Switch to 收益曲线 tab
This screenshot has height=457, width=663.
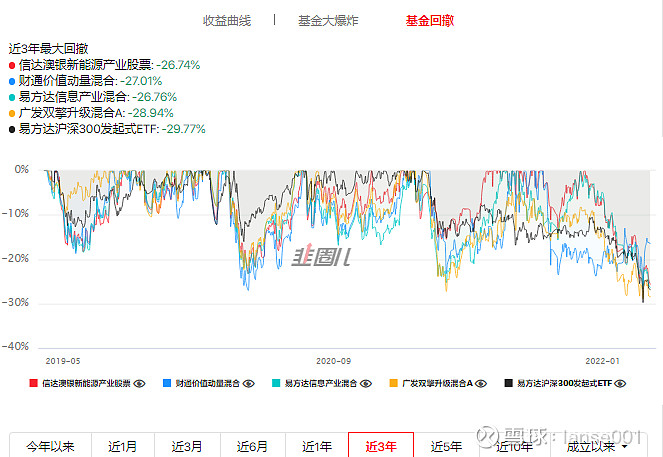pos(227,21)
